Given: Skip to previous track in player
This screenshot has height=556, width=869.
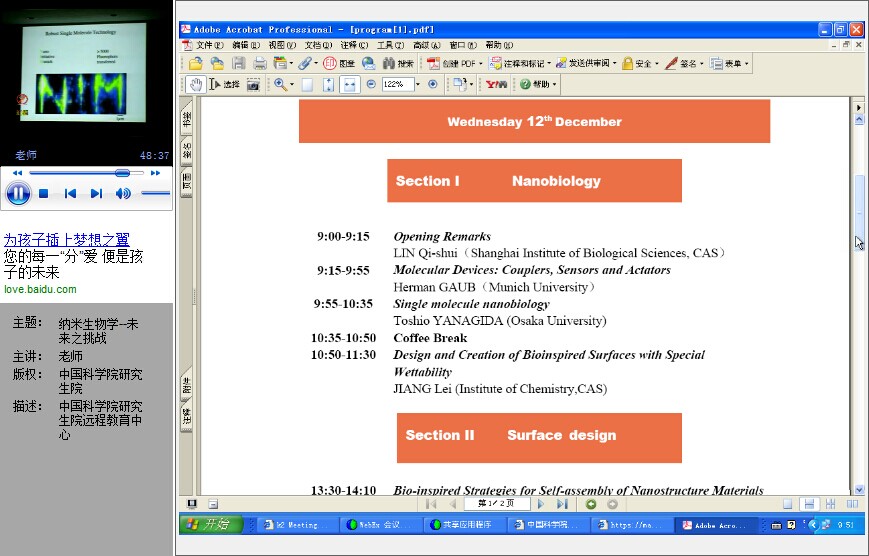Looking at the screenshot, I should tap(70, 193).
